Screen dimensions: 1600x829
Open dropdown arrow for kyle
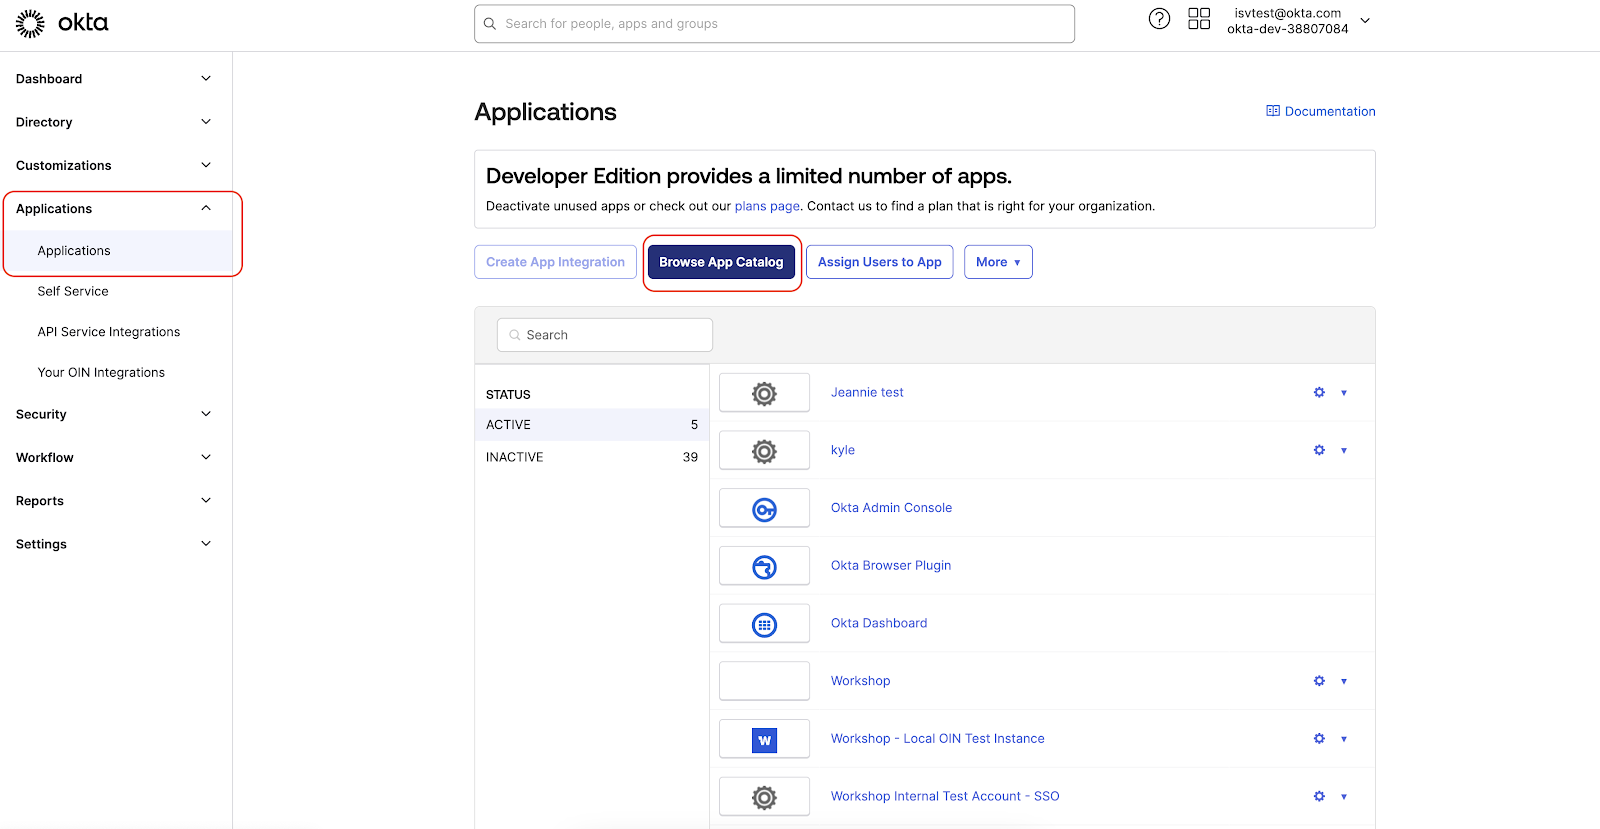coord(1344,451)
